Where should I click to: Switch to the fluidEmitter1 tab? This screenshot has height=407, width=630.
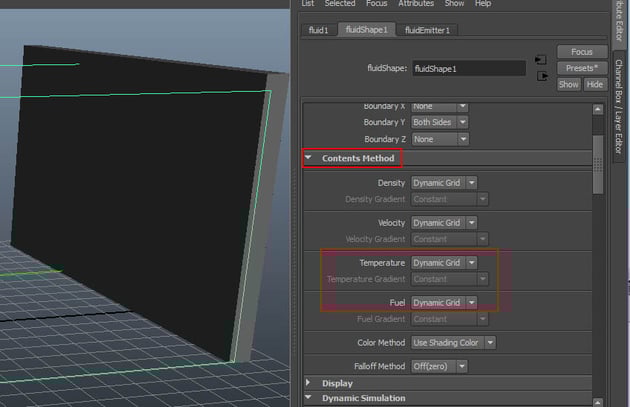click(427, 30)
